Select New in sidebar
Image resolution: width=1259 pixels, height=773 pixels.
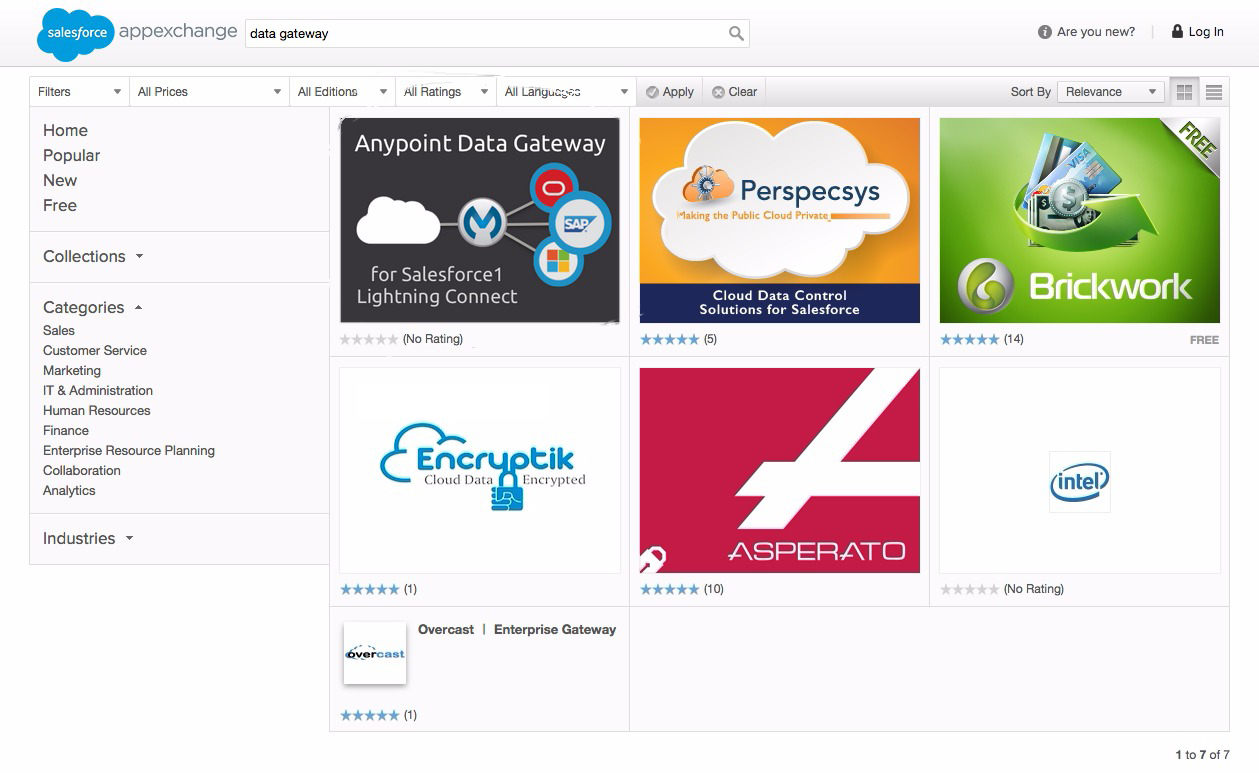(60, 180)
